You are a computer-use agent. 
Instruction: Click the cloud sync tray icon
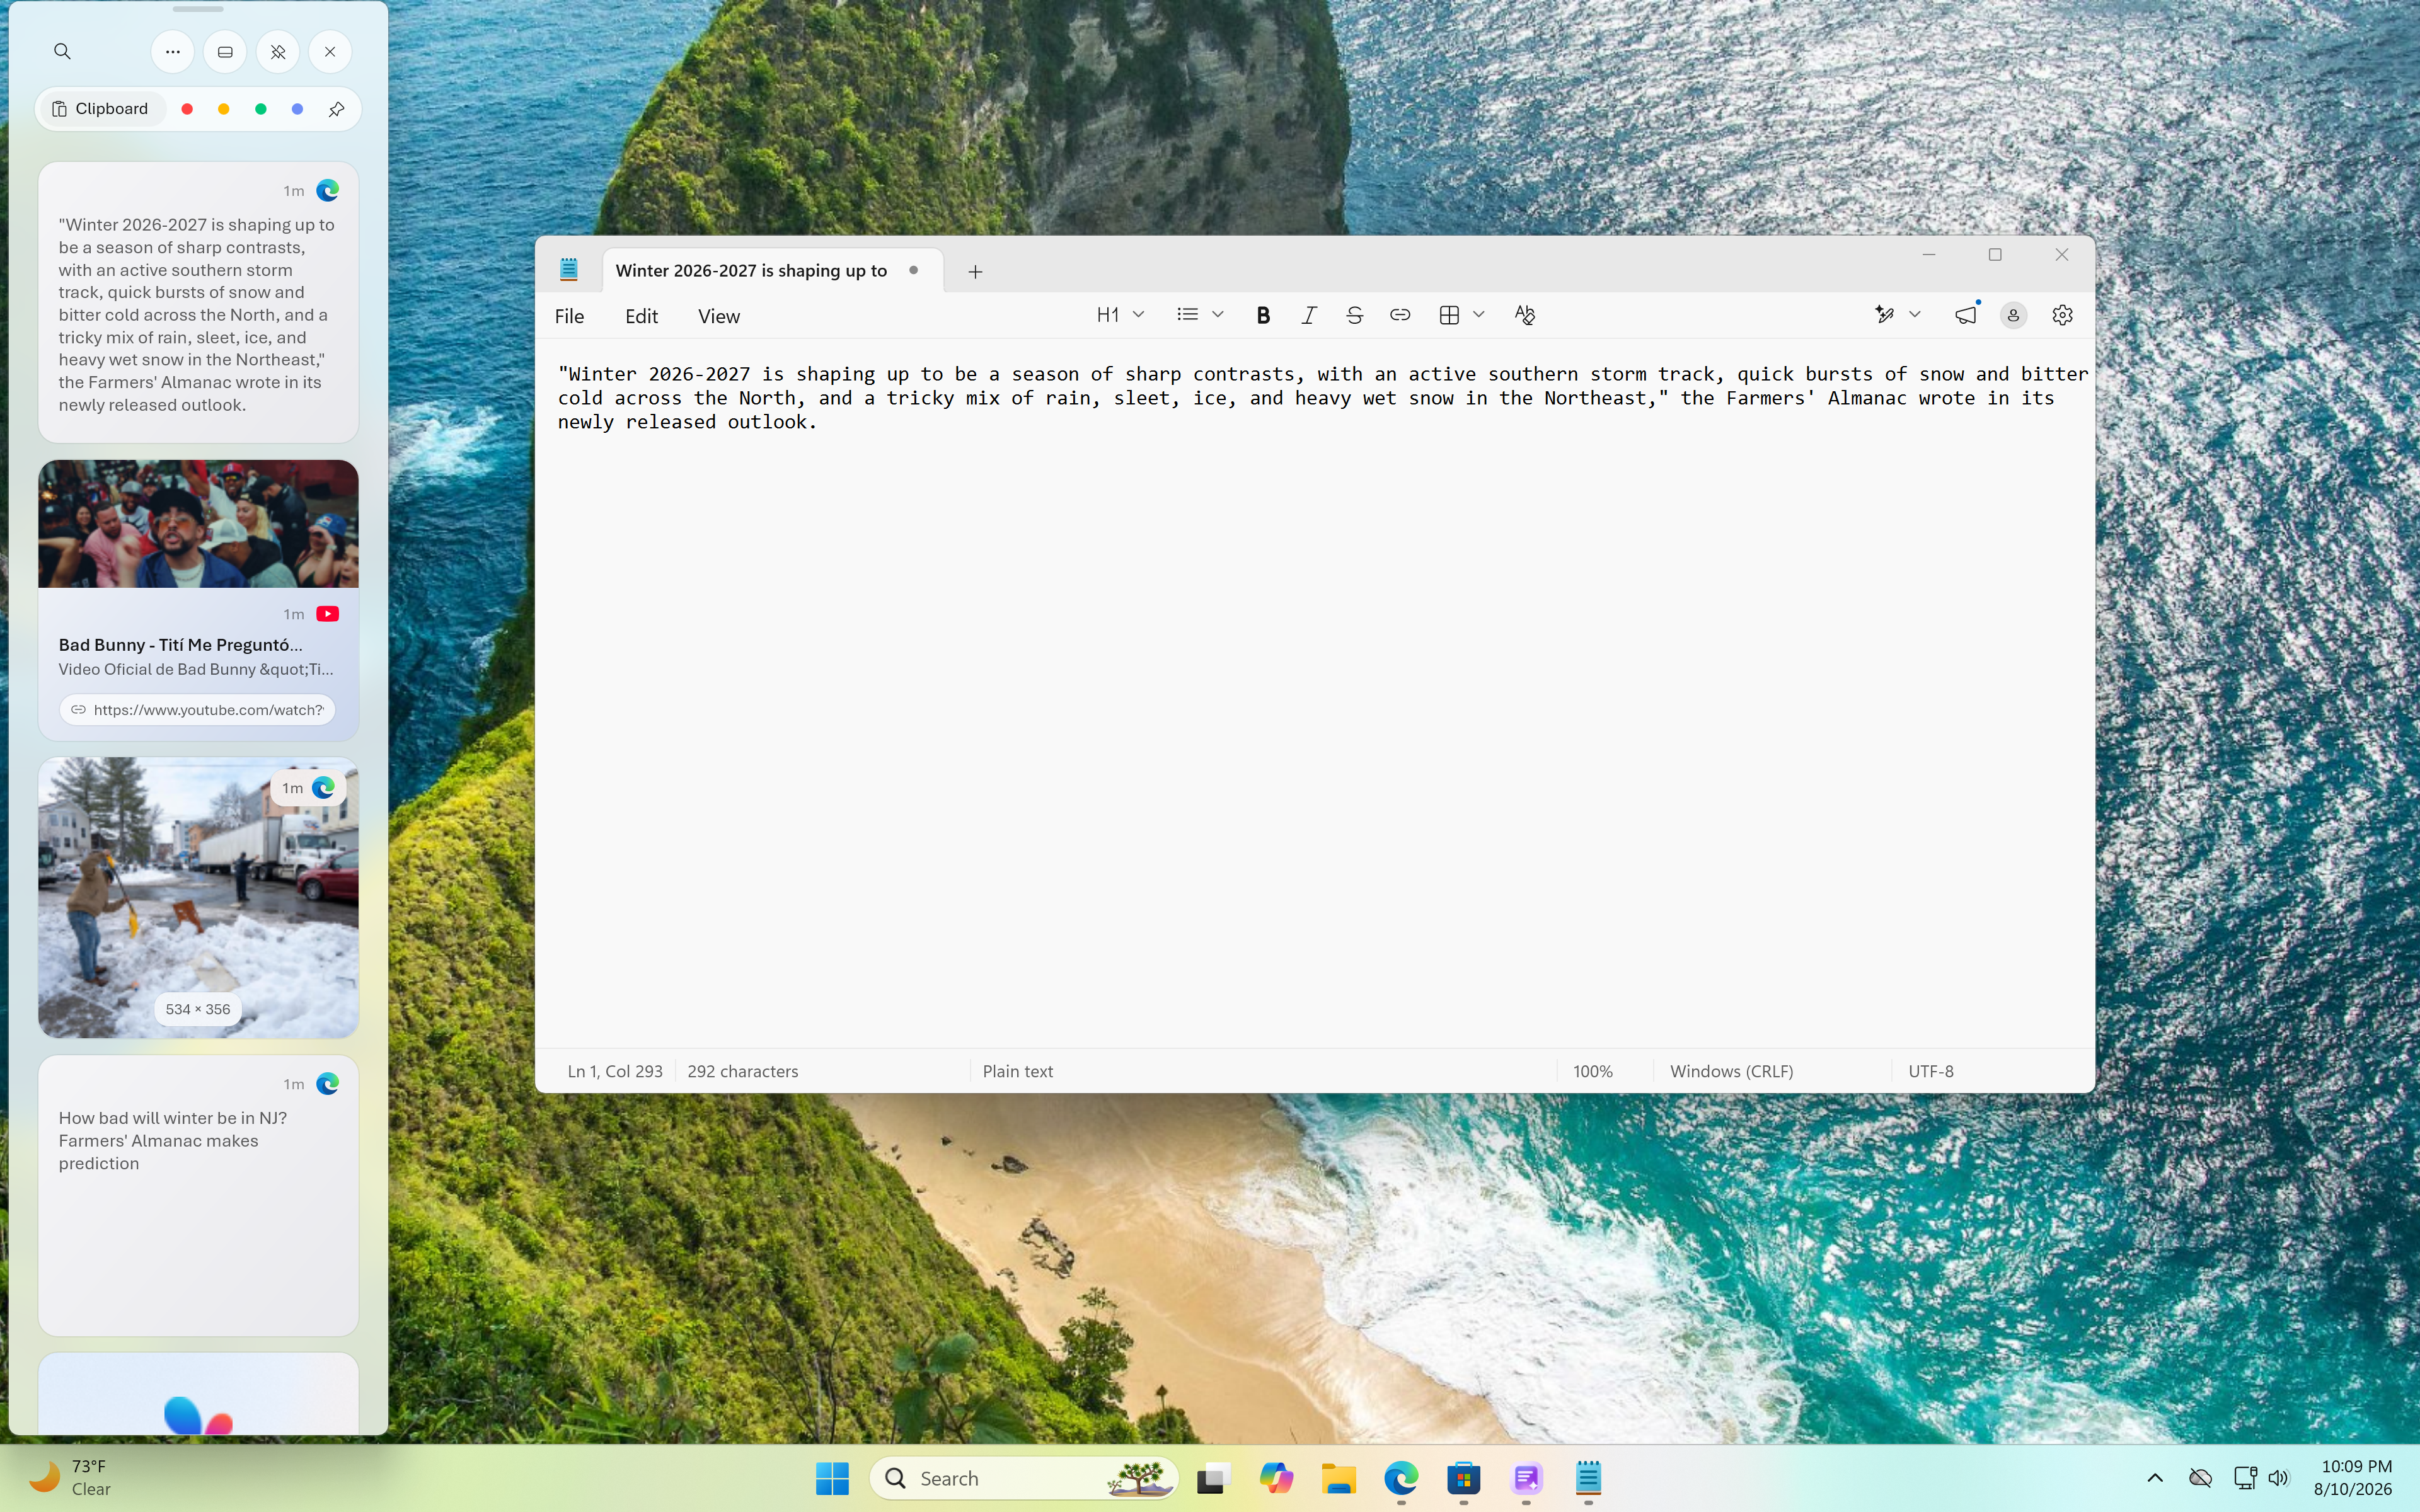2200,1478
